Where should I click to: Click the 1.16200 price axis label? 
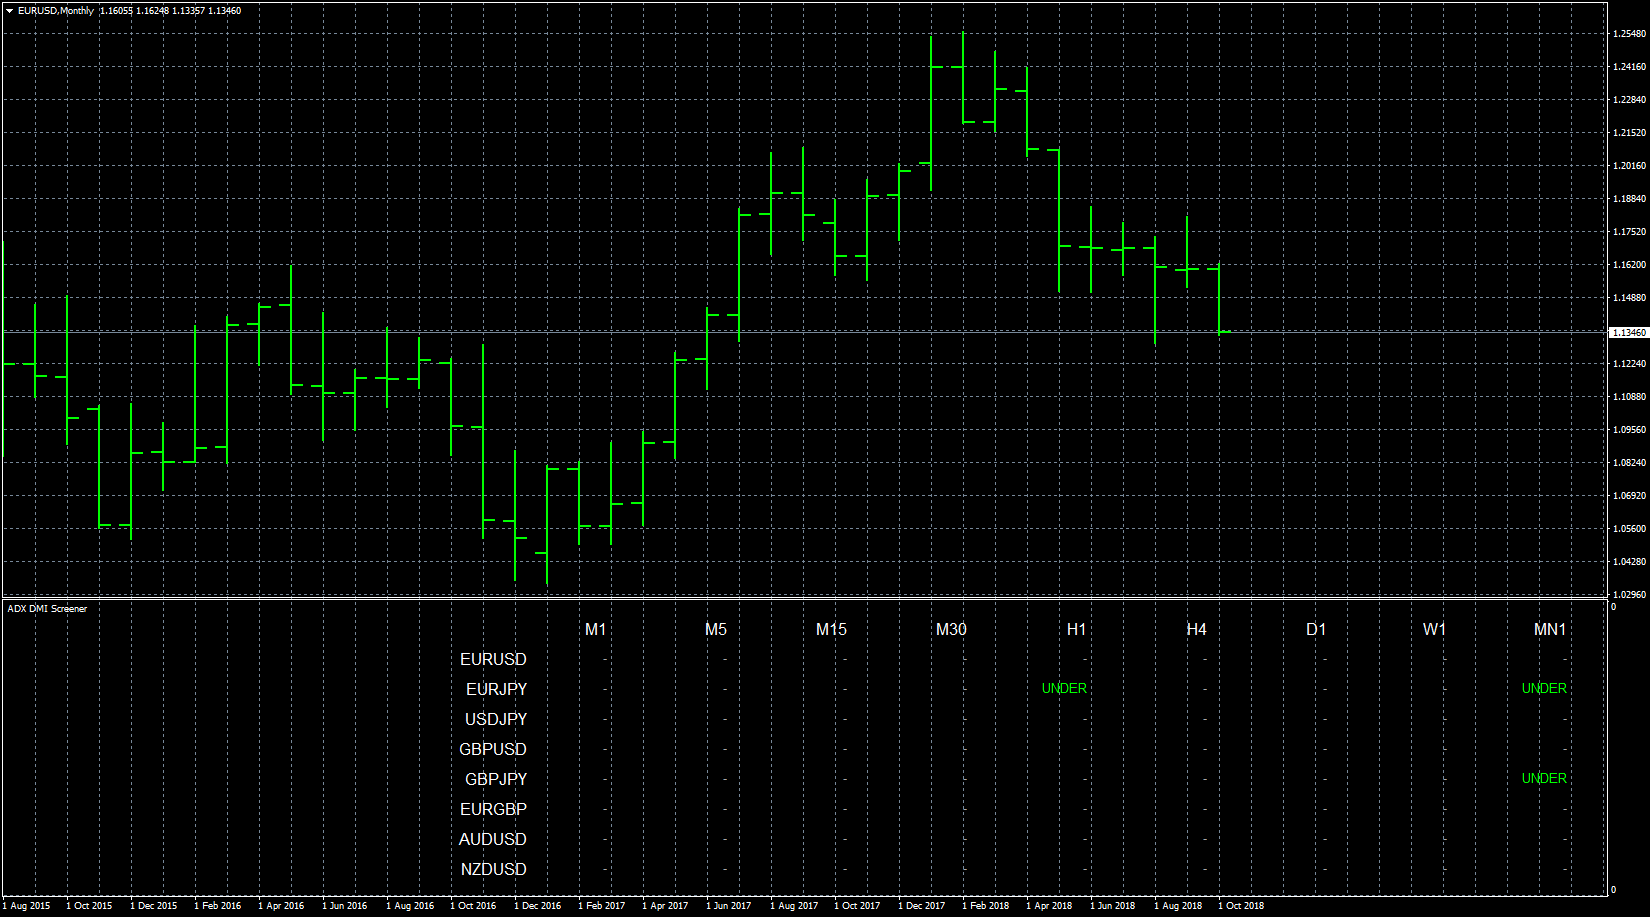pos(1629,265)
